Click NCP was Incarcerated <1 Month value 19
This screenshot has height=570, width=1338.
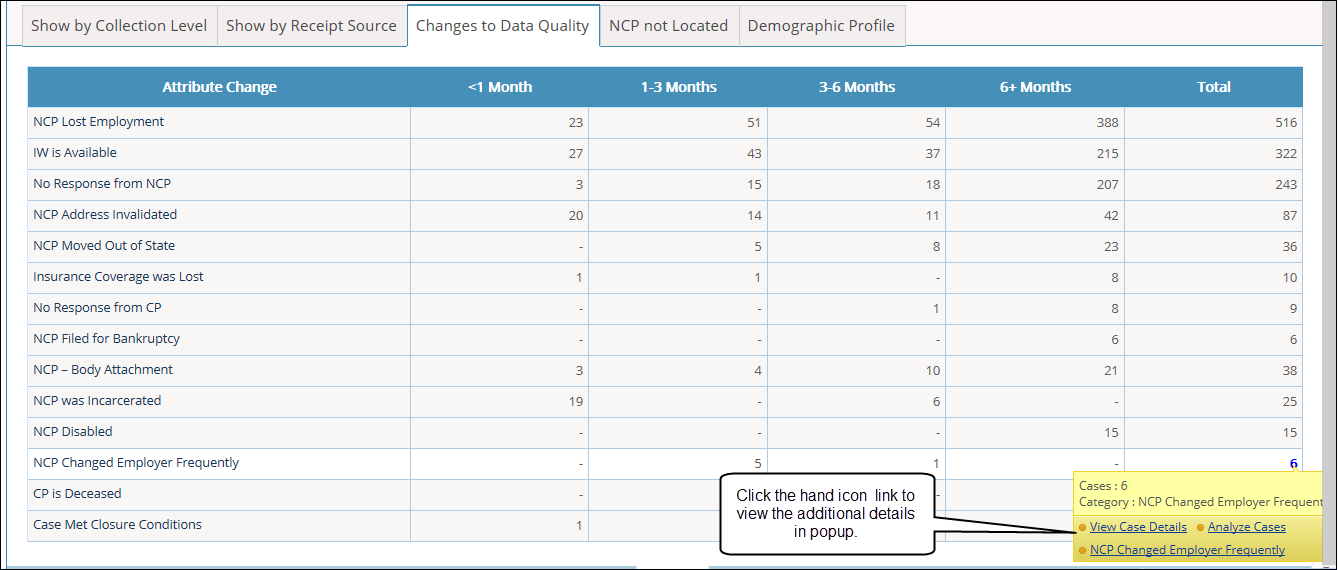pyautogui.click(x=575, y=402)
